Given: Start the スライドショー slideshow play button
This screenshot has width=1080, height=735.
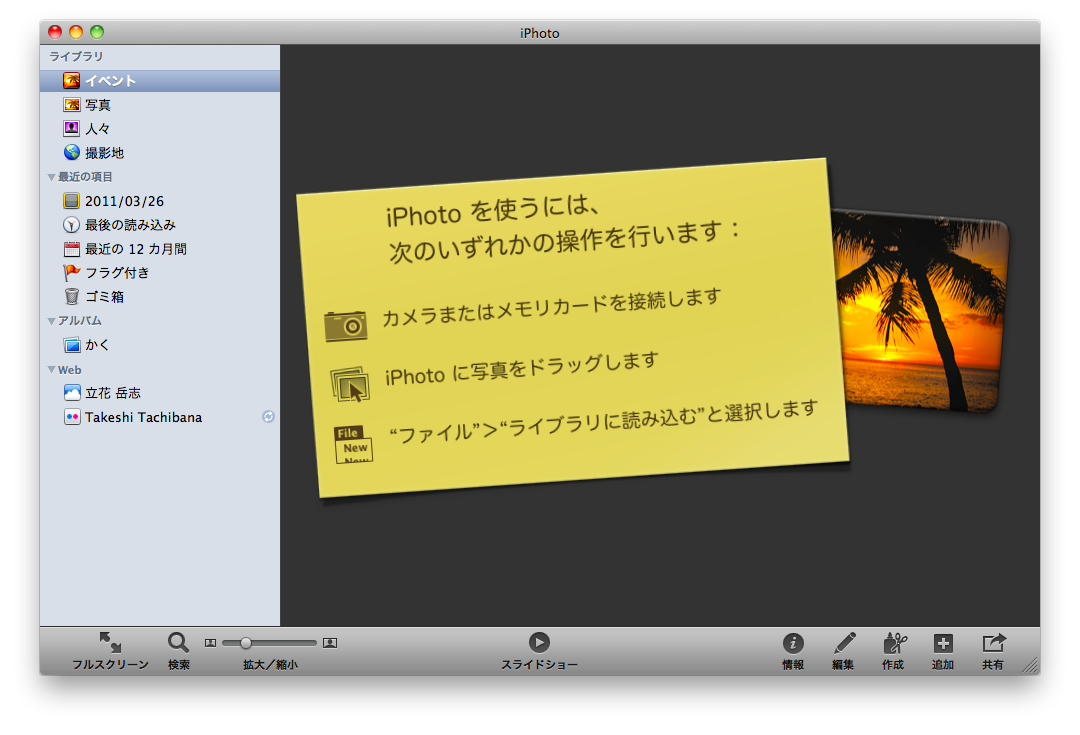Looking at the screenshot, I should click(539, 643).
